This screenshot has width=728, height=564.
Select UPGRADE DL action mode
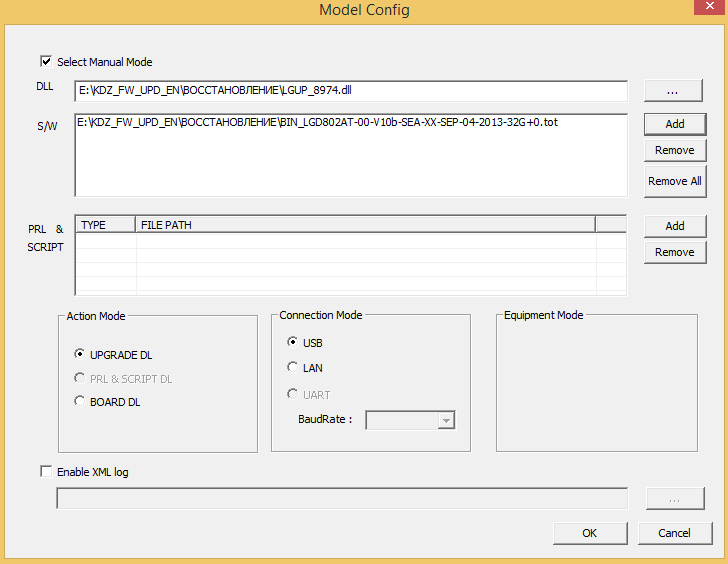pos(80,354)
